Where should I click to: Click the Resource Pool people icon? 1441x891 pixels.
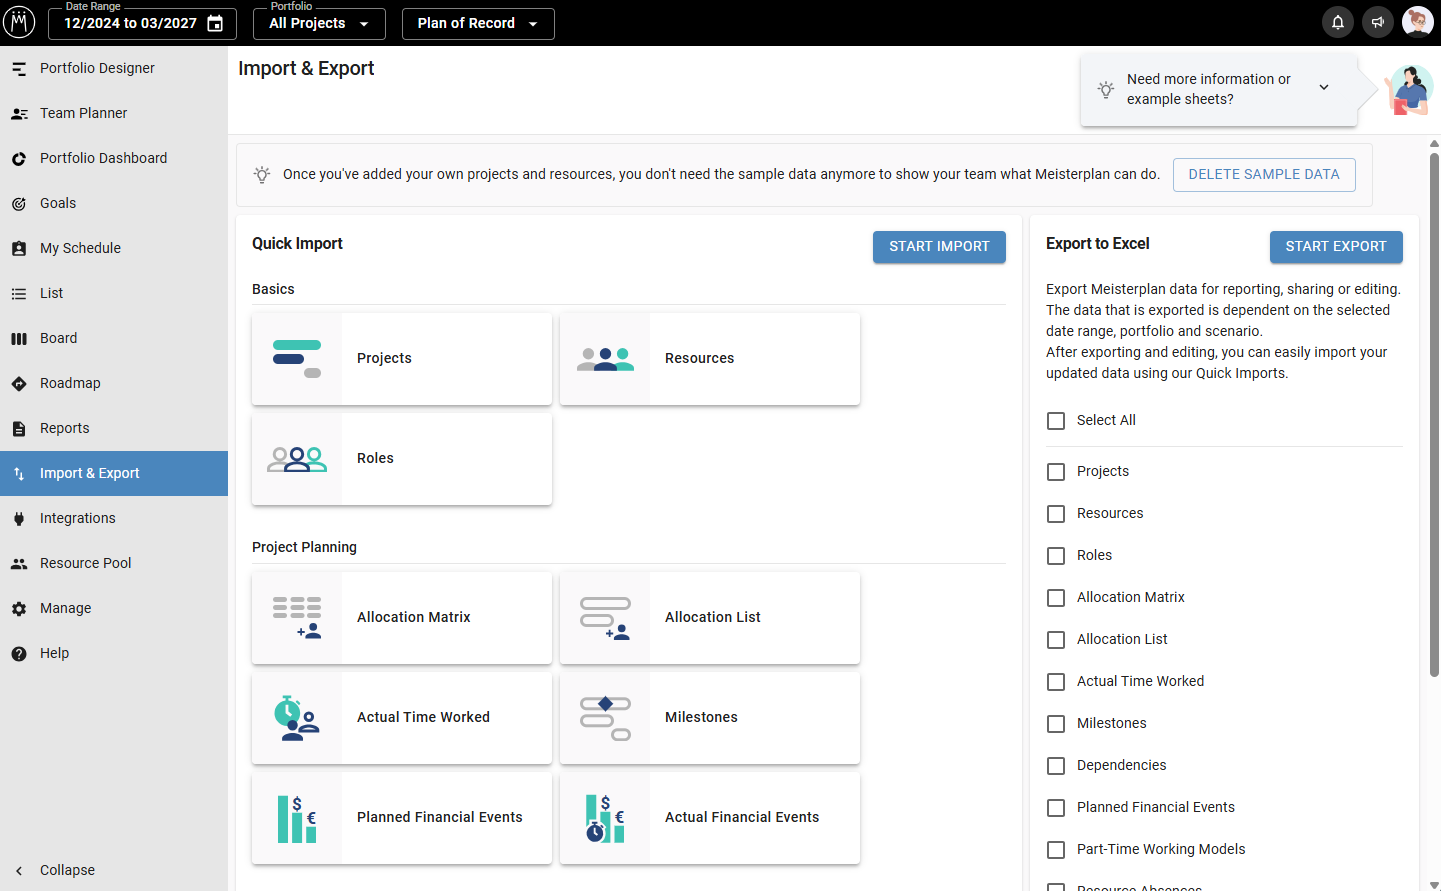click(x=19, y=563)
